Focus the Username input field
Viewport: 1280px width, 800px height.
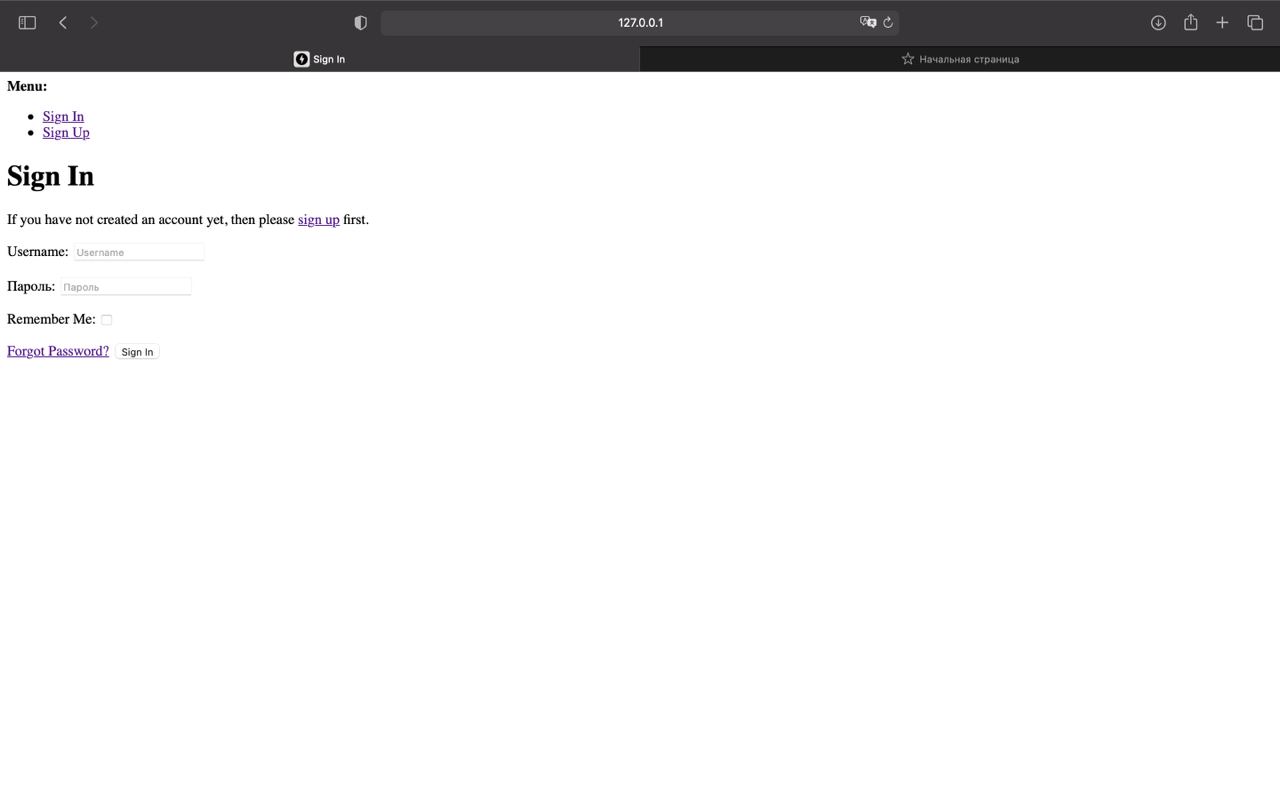click(139, 252)
